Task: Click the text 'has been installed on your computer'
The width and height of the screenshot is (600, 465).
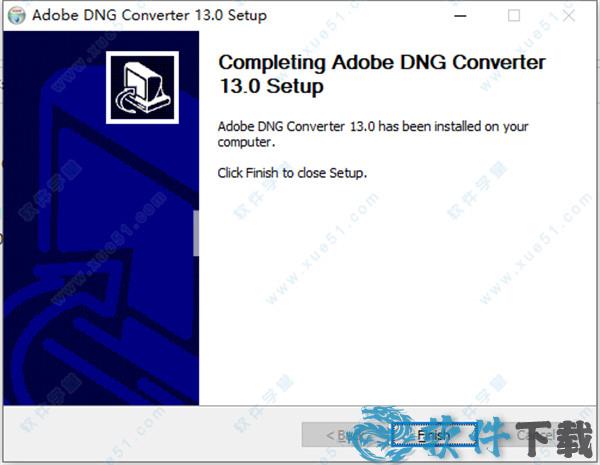Action: click(x=373, y=134)
